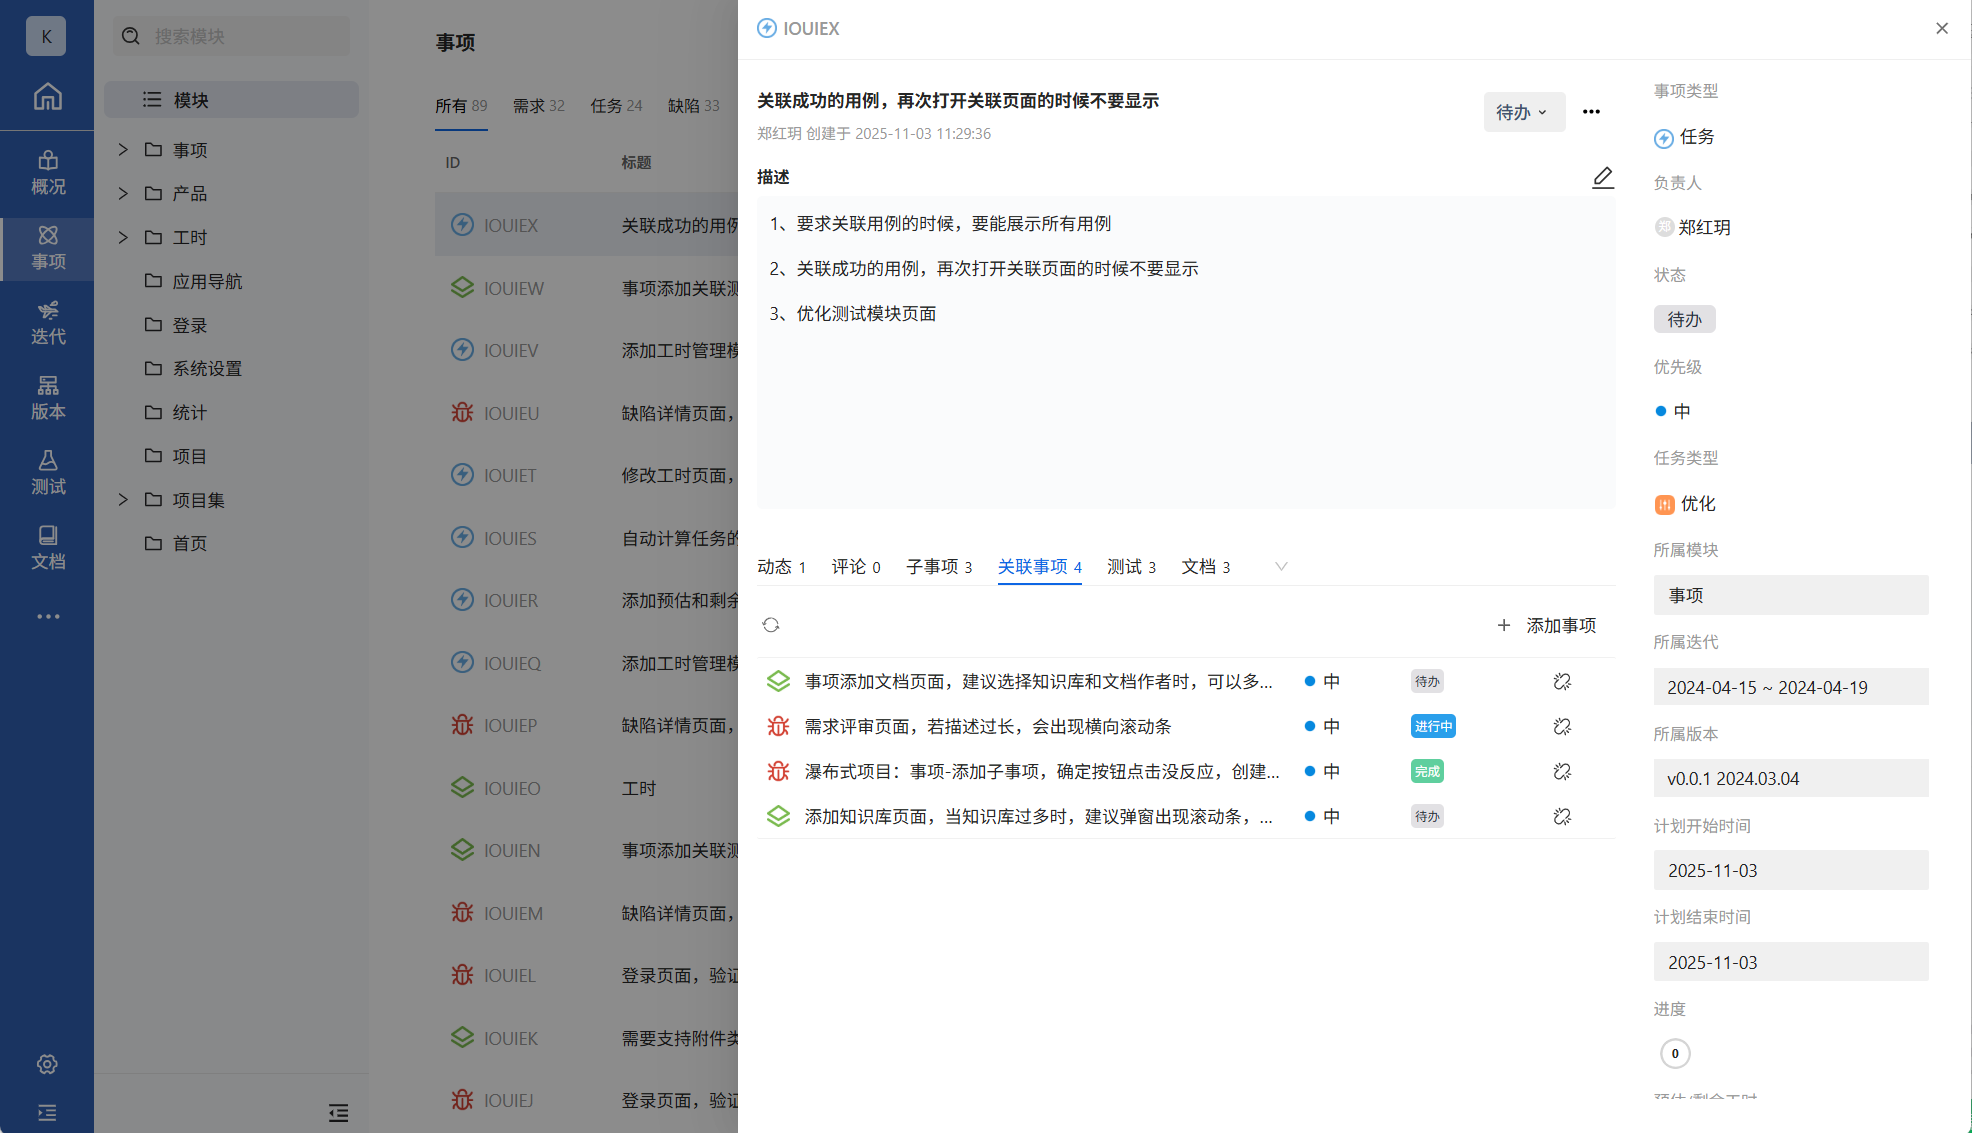The image size is (1972, 1133).
Task: Click the home icon in sidebar
Action: click(x=47, y=97)
